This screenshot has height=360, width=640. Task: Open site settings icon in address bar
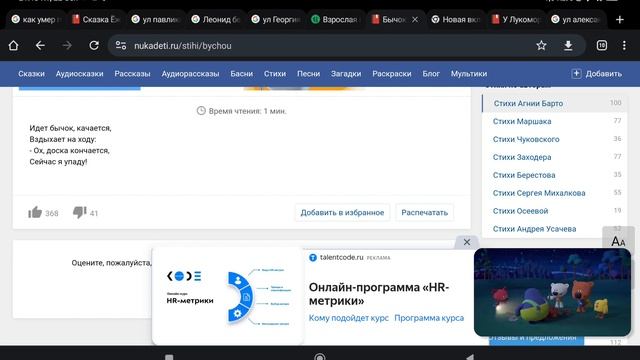click(x=121, y=45)
